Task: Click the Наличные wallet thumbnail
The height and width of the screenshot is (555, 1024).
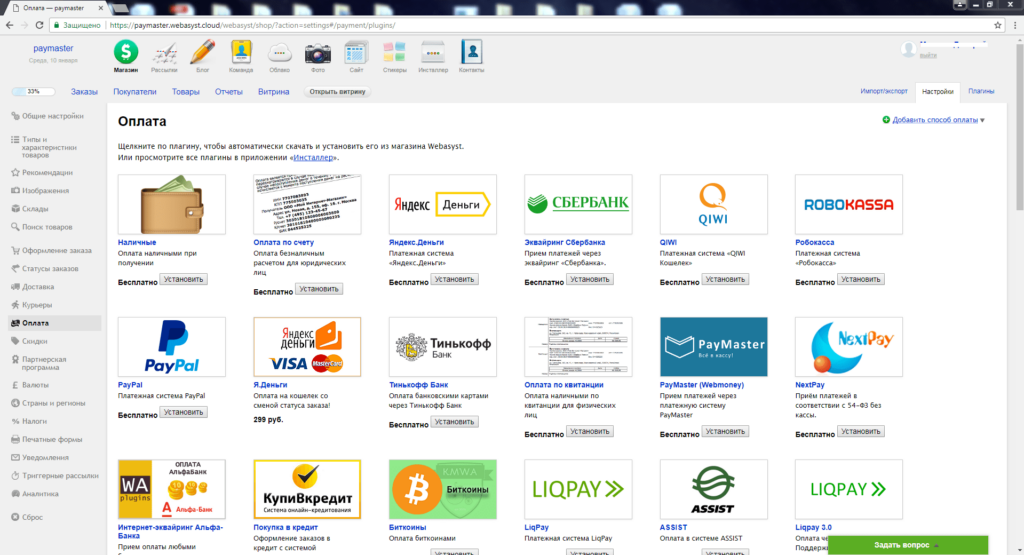Action: click(172, 204)
